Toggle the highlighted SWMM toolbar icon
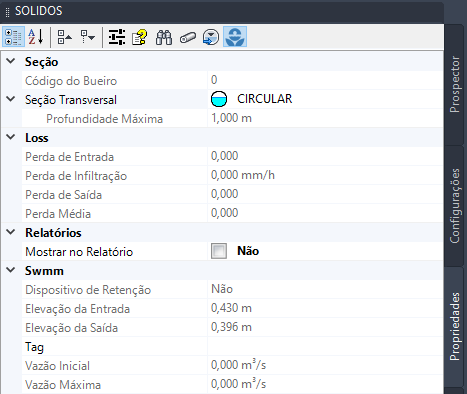 pyautogui.click(x=235, y=37)
